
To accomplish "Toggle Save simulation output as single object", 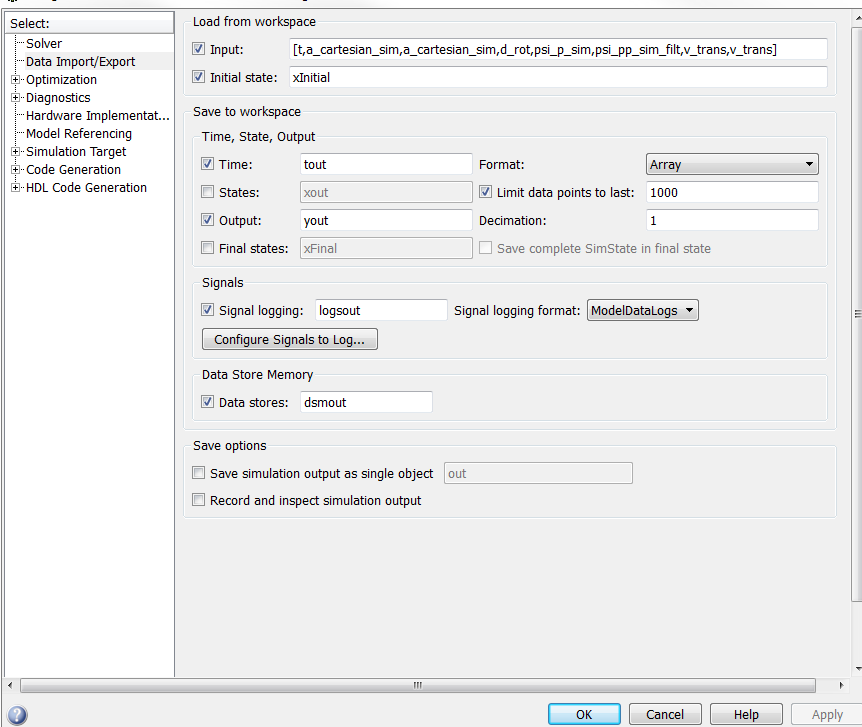I will 199,473.
